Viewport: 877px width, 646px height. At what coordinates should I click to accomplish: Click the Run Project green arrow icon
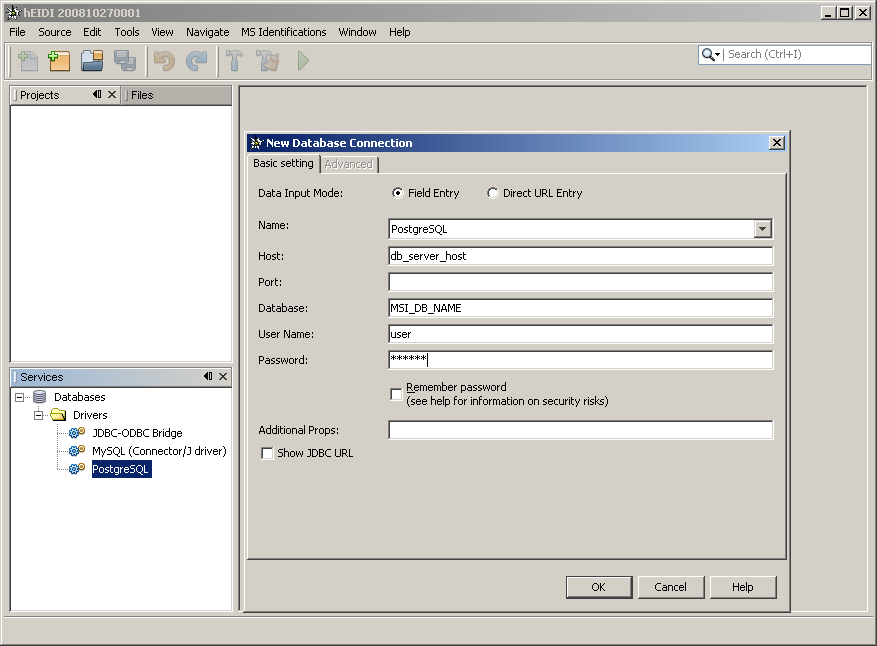pyautogui.click(x=302, y=61)
